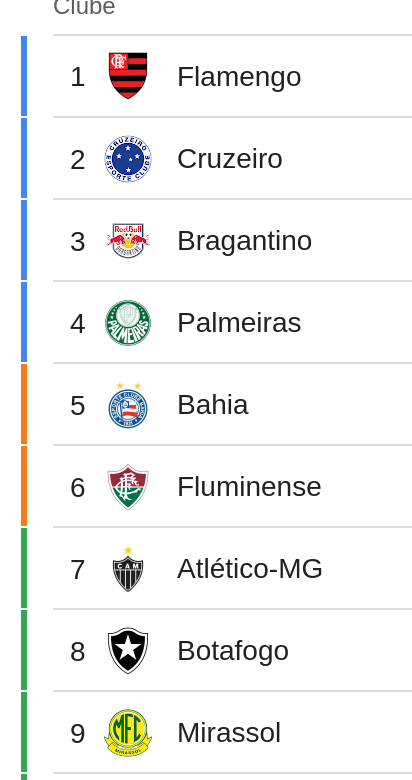
Task: Click the Palmeiras club crest
Action: tap(128, 323)
